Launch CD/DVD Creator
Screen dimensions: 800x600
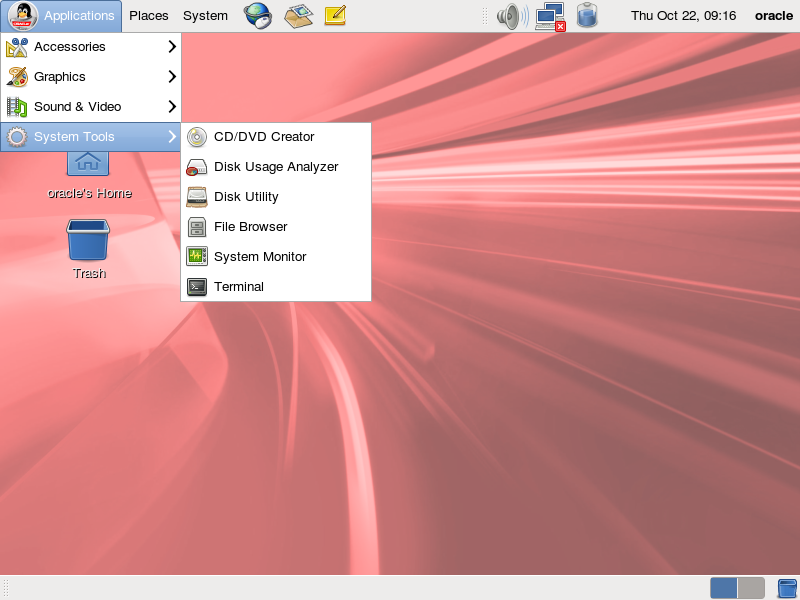[276, 137]
